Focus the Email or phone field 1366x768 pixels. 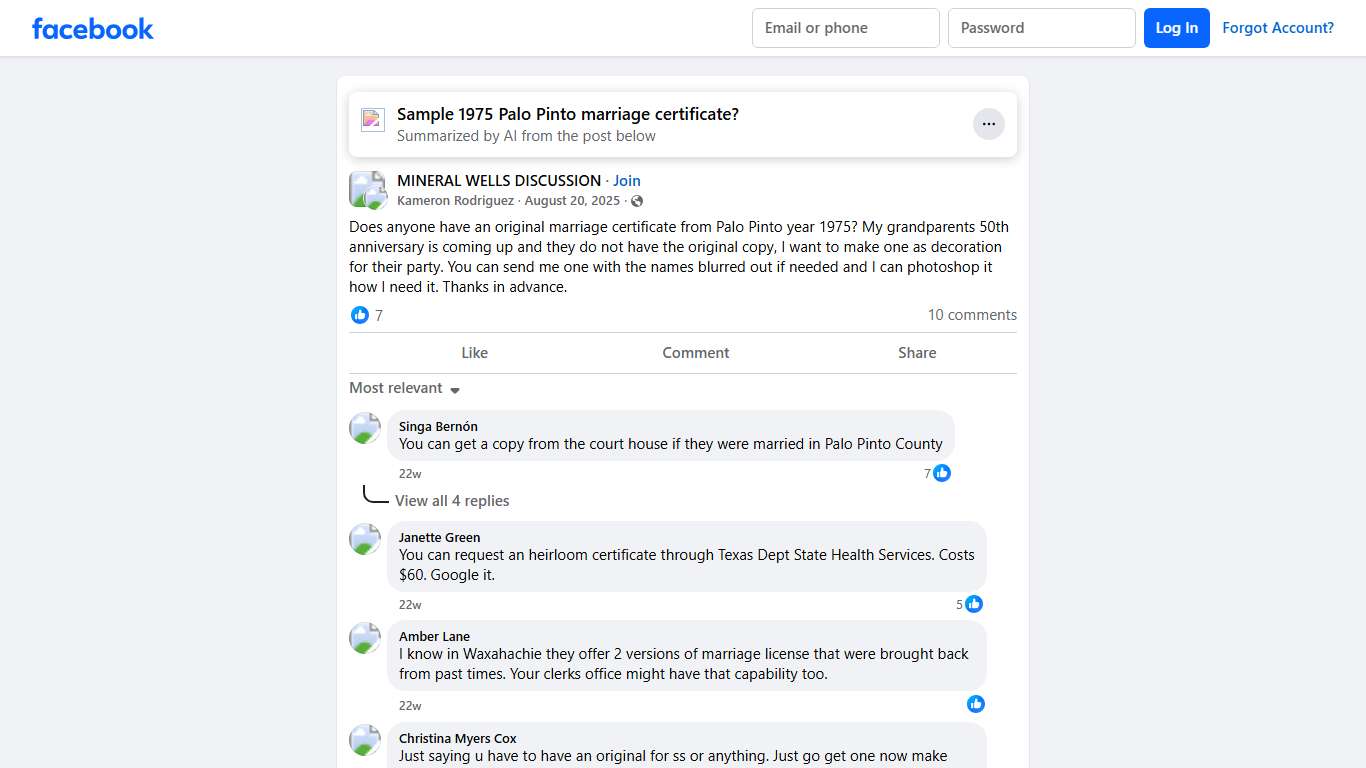pyautogui.click(x=845, y=28)
